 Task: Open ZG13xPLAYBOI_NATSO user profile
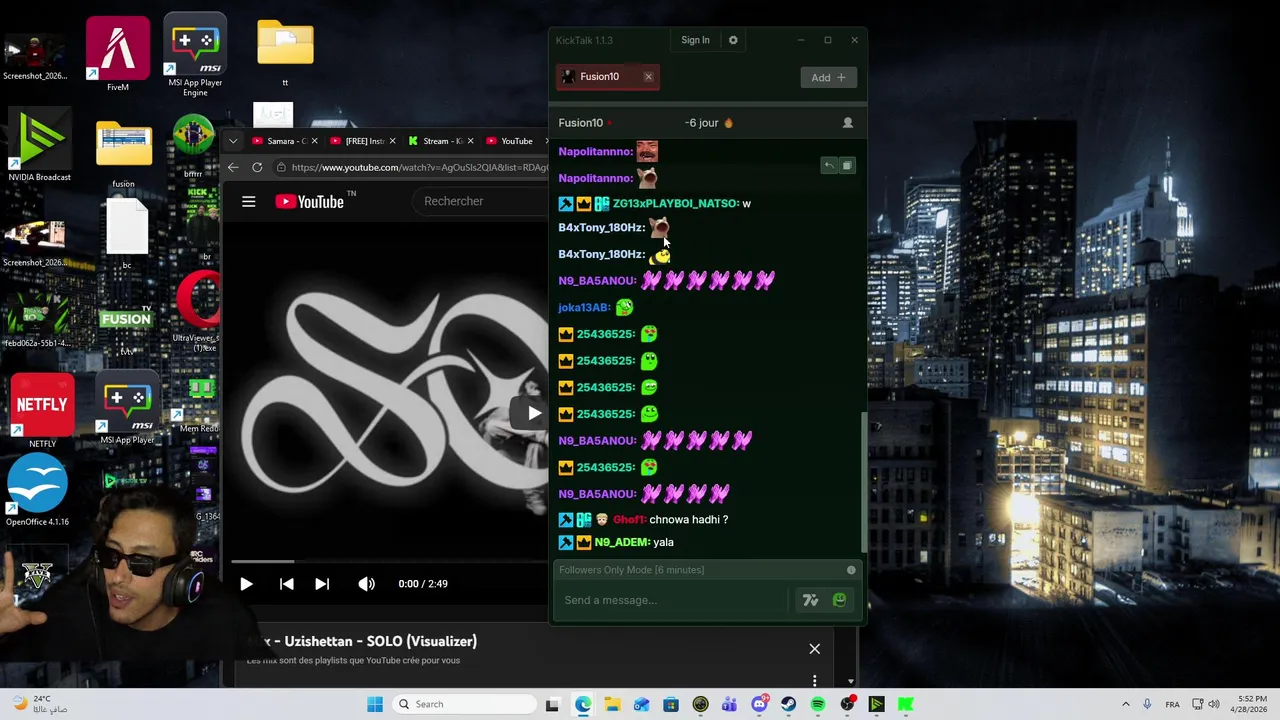click(x=675, y=203)
